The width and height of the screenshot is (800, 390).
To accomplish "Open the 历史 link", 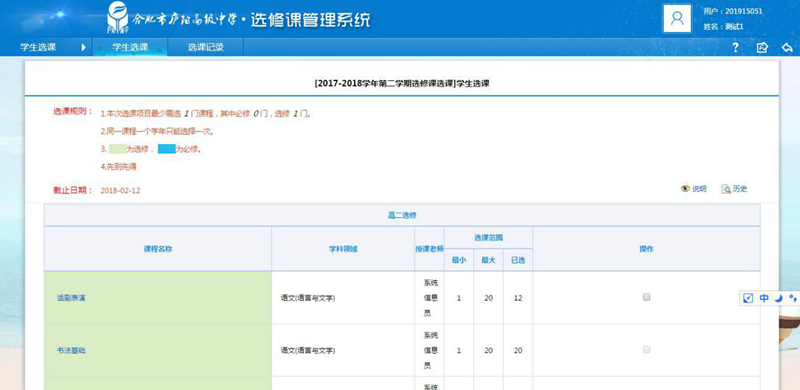I will coord(740,189).
